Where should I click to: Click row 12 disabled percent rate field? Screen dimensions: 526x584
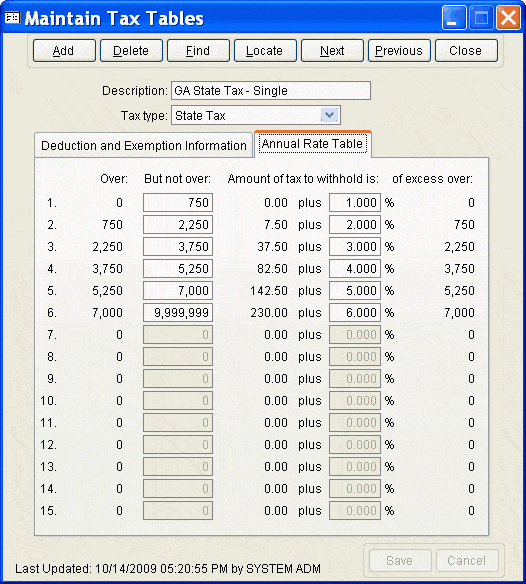click(x=355, y=445)
